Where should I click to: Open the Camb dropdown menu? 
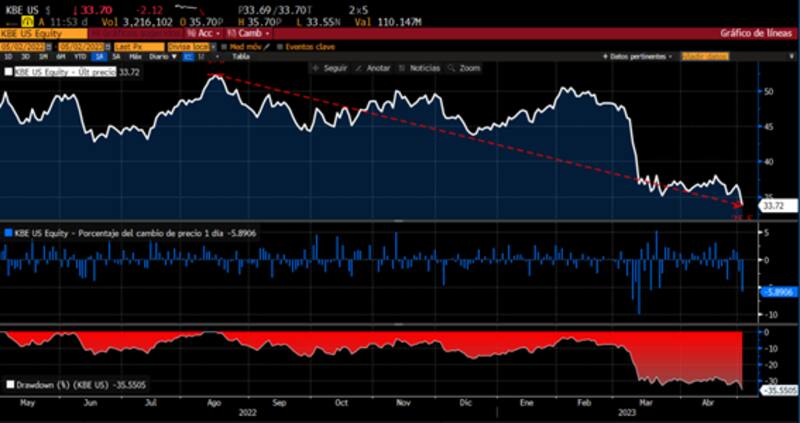click(x=246, y=33)
